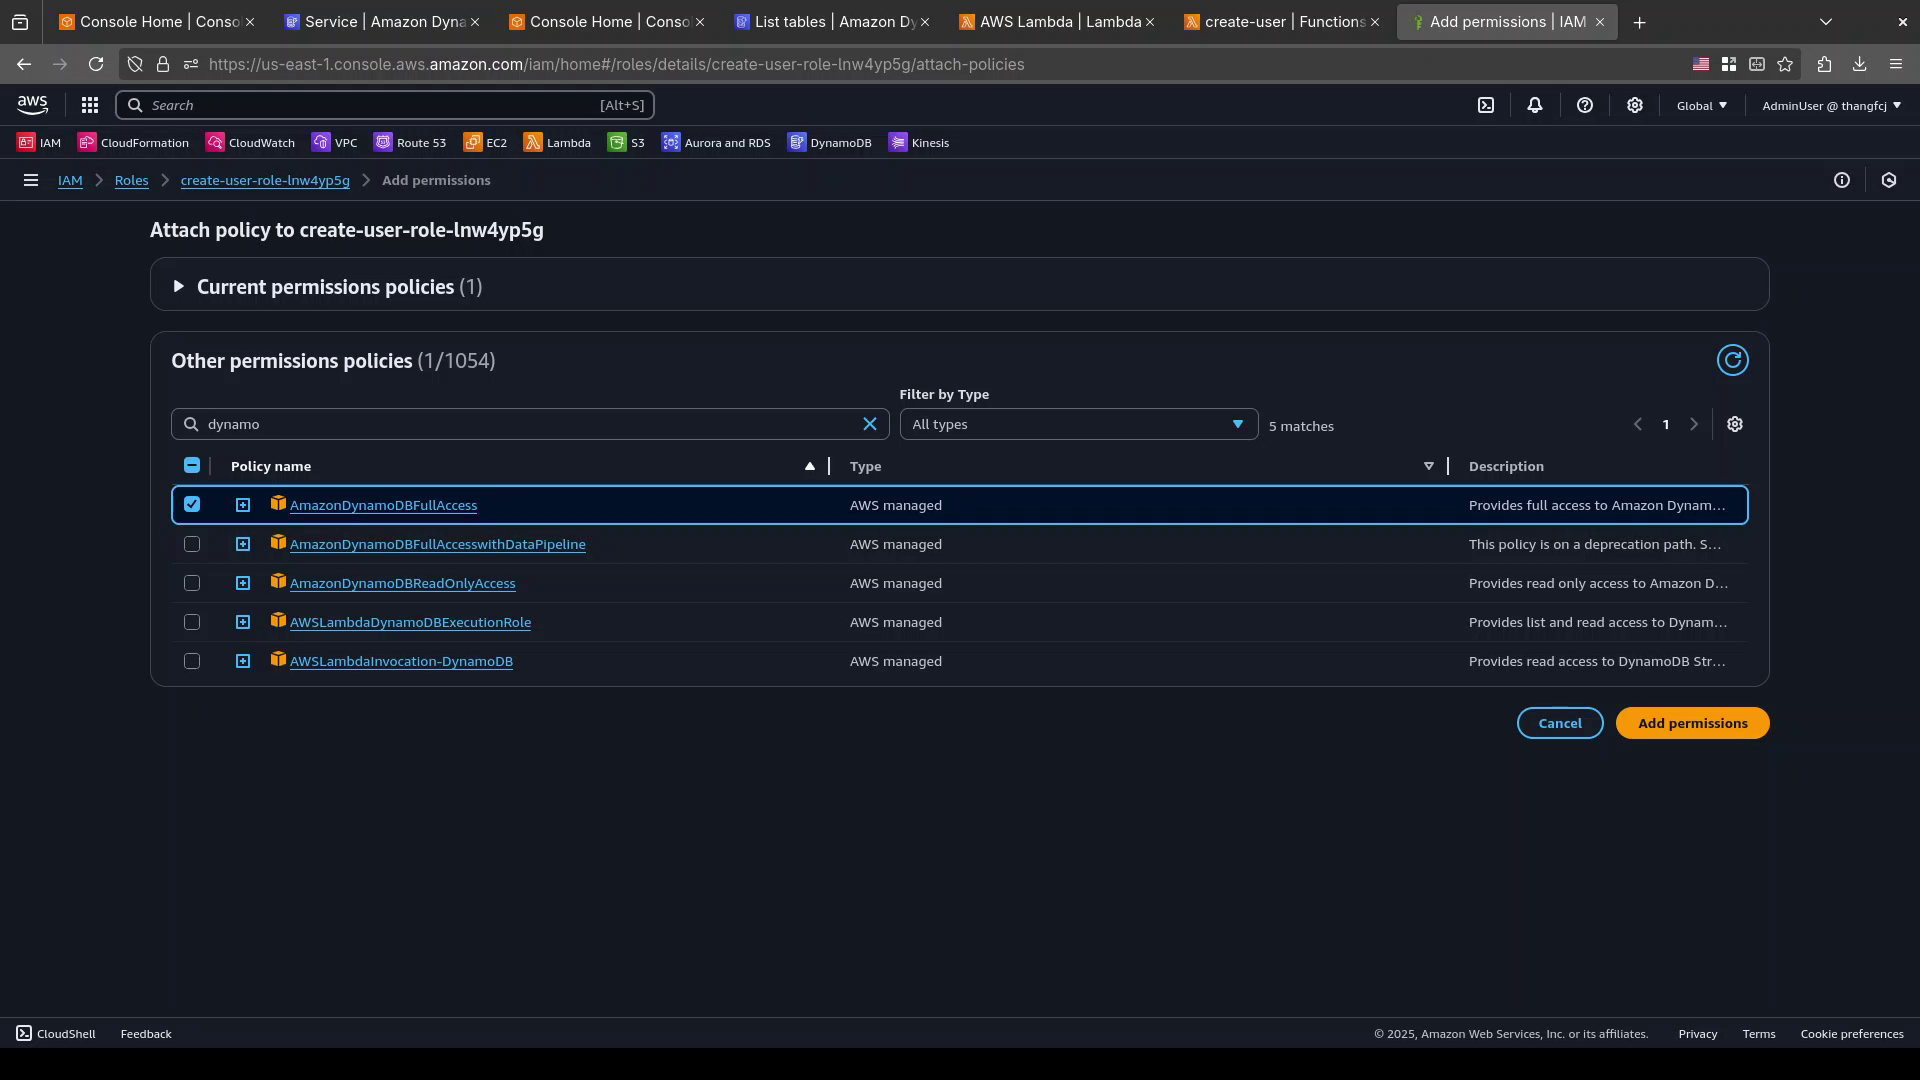This screenshot has height=1080, width=1920.
Task: Toggle the IAM side navigation hamburger
Action: point(31,180)
